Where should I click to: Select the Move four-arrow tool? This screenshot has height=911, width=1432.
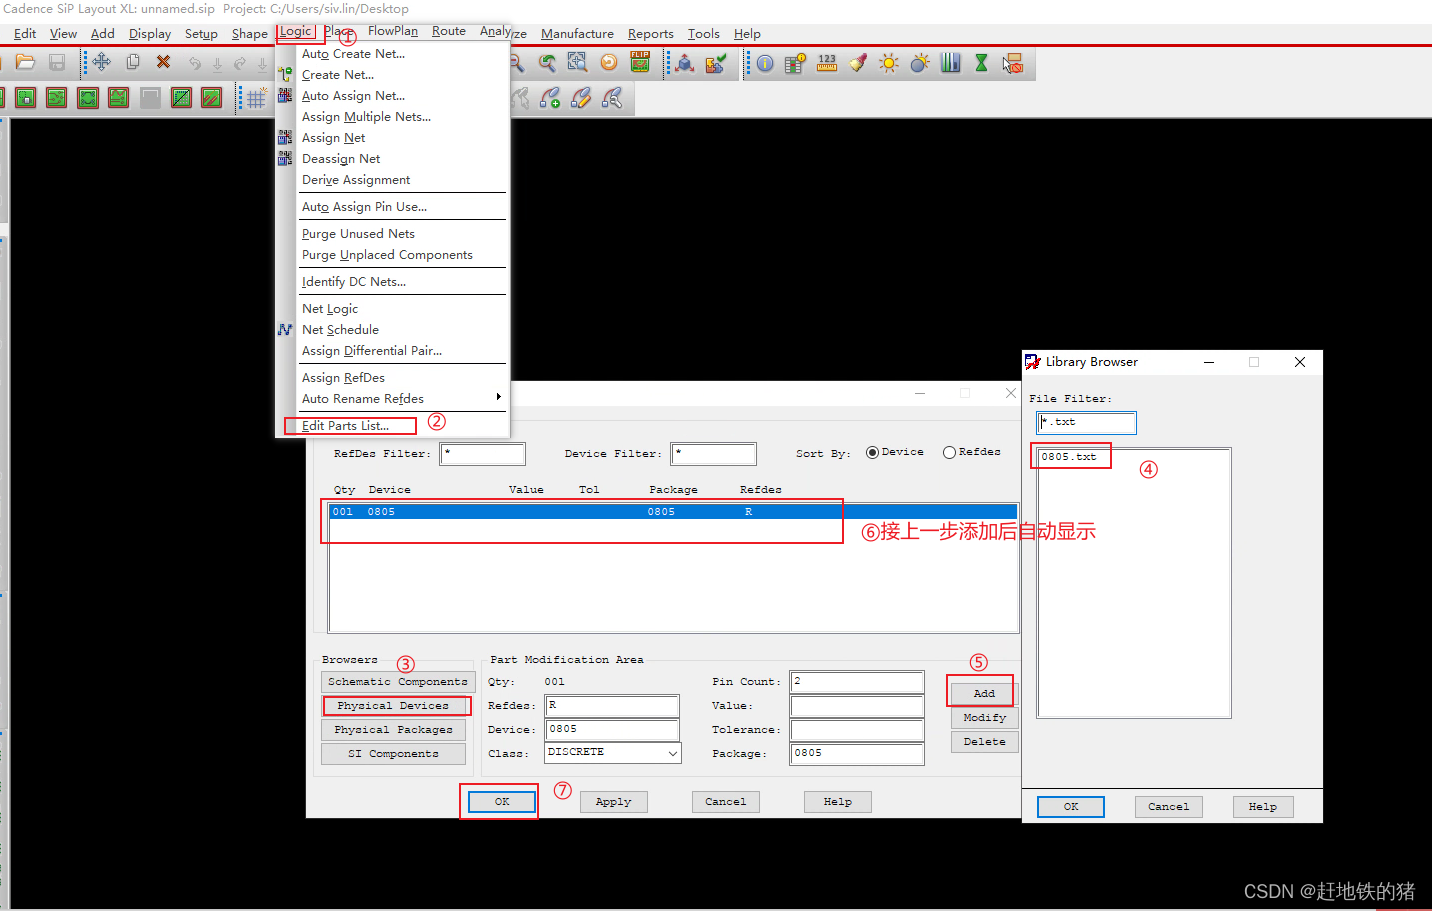tap(102, 62)
